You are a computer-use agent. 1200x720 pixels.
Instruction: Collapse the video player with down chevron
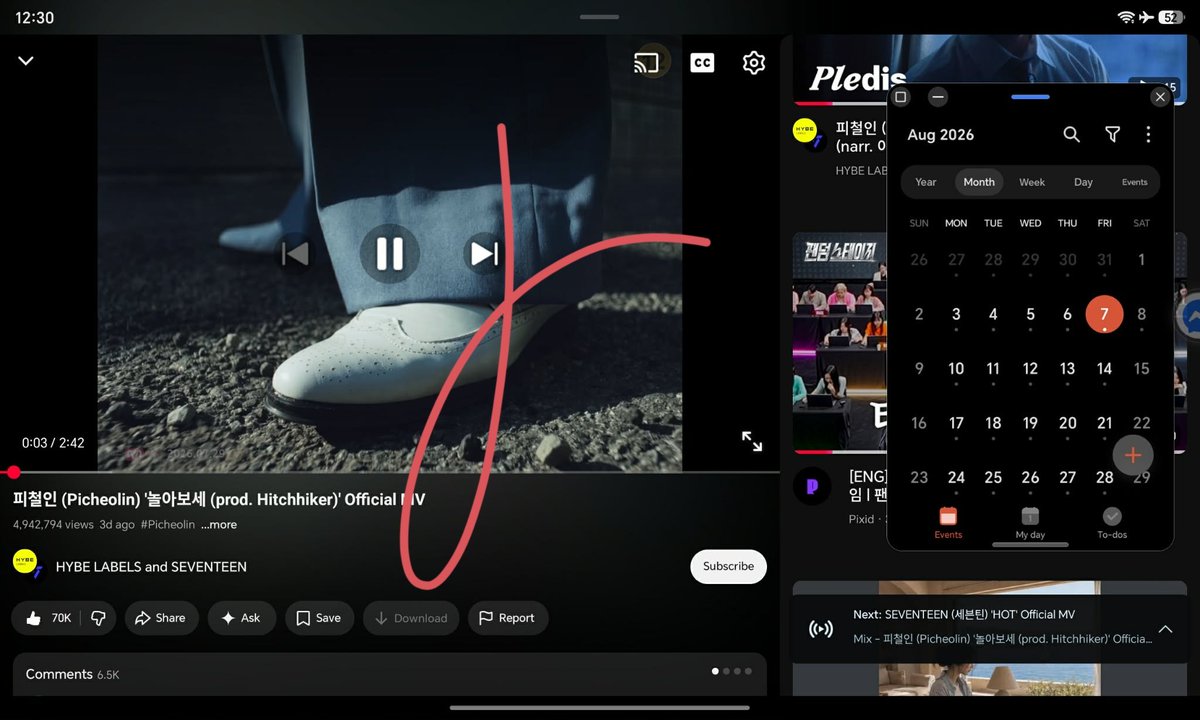[x=26, y=61]
